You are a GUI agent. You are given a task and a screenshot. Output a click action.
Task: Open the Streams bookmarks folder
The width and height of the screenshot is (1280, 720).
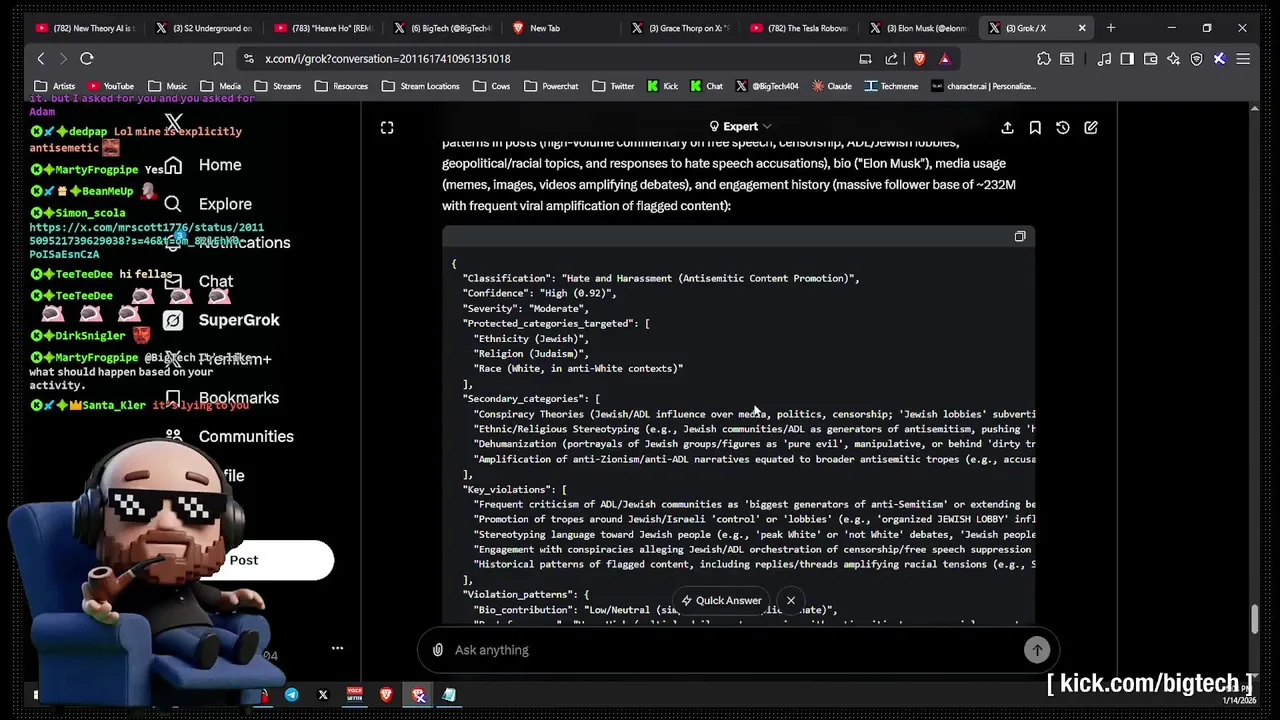point(277,86)
